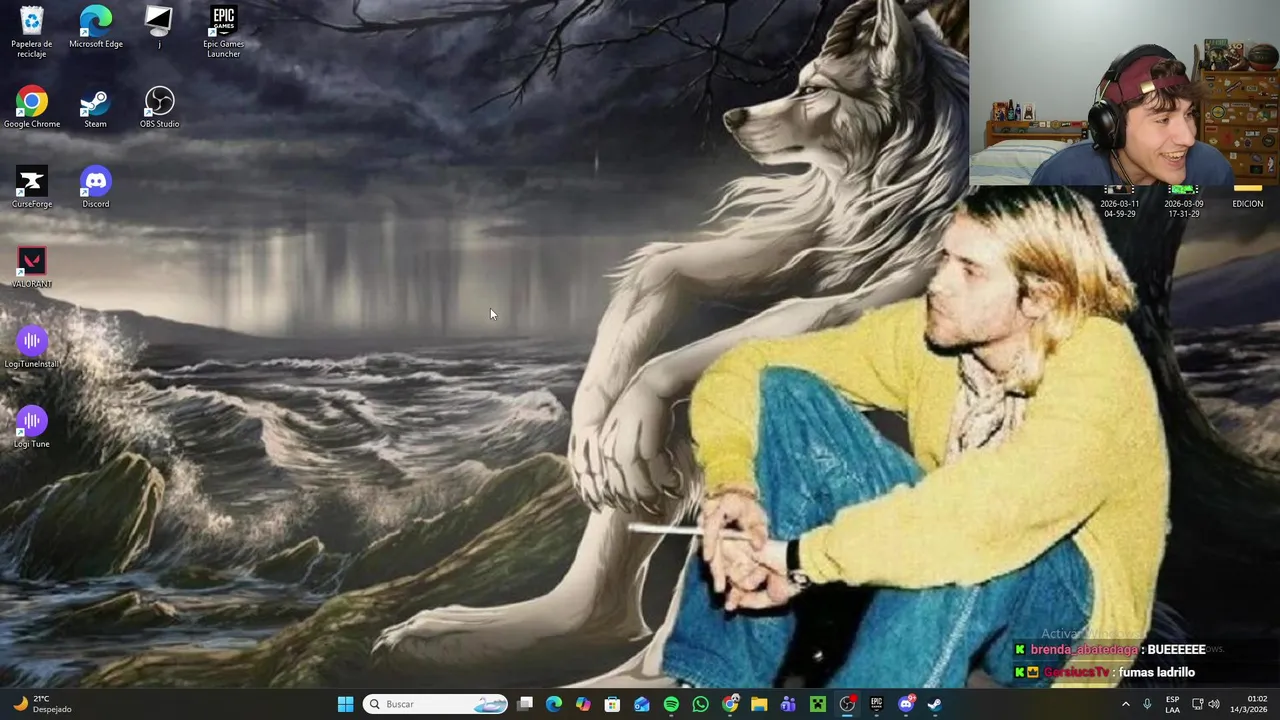Select the Logi Tune desktop shortcut

(x=32, y=428)
